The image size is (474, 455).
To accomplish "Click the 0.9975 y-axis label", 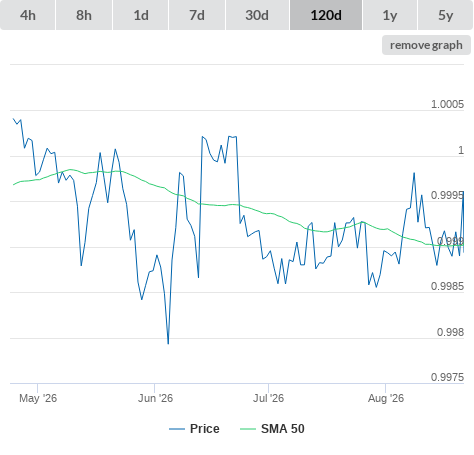I will [447, 377].
